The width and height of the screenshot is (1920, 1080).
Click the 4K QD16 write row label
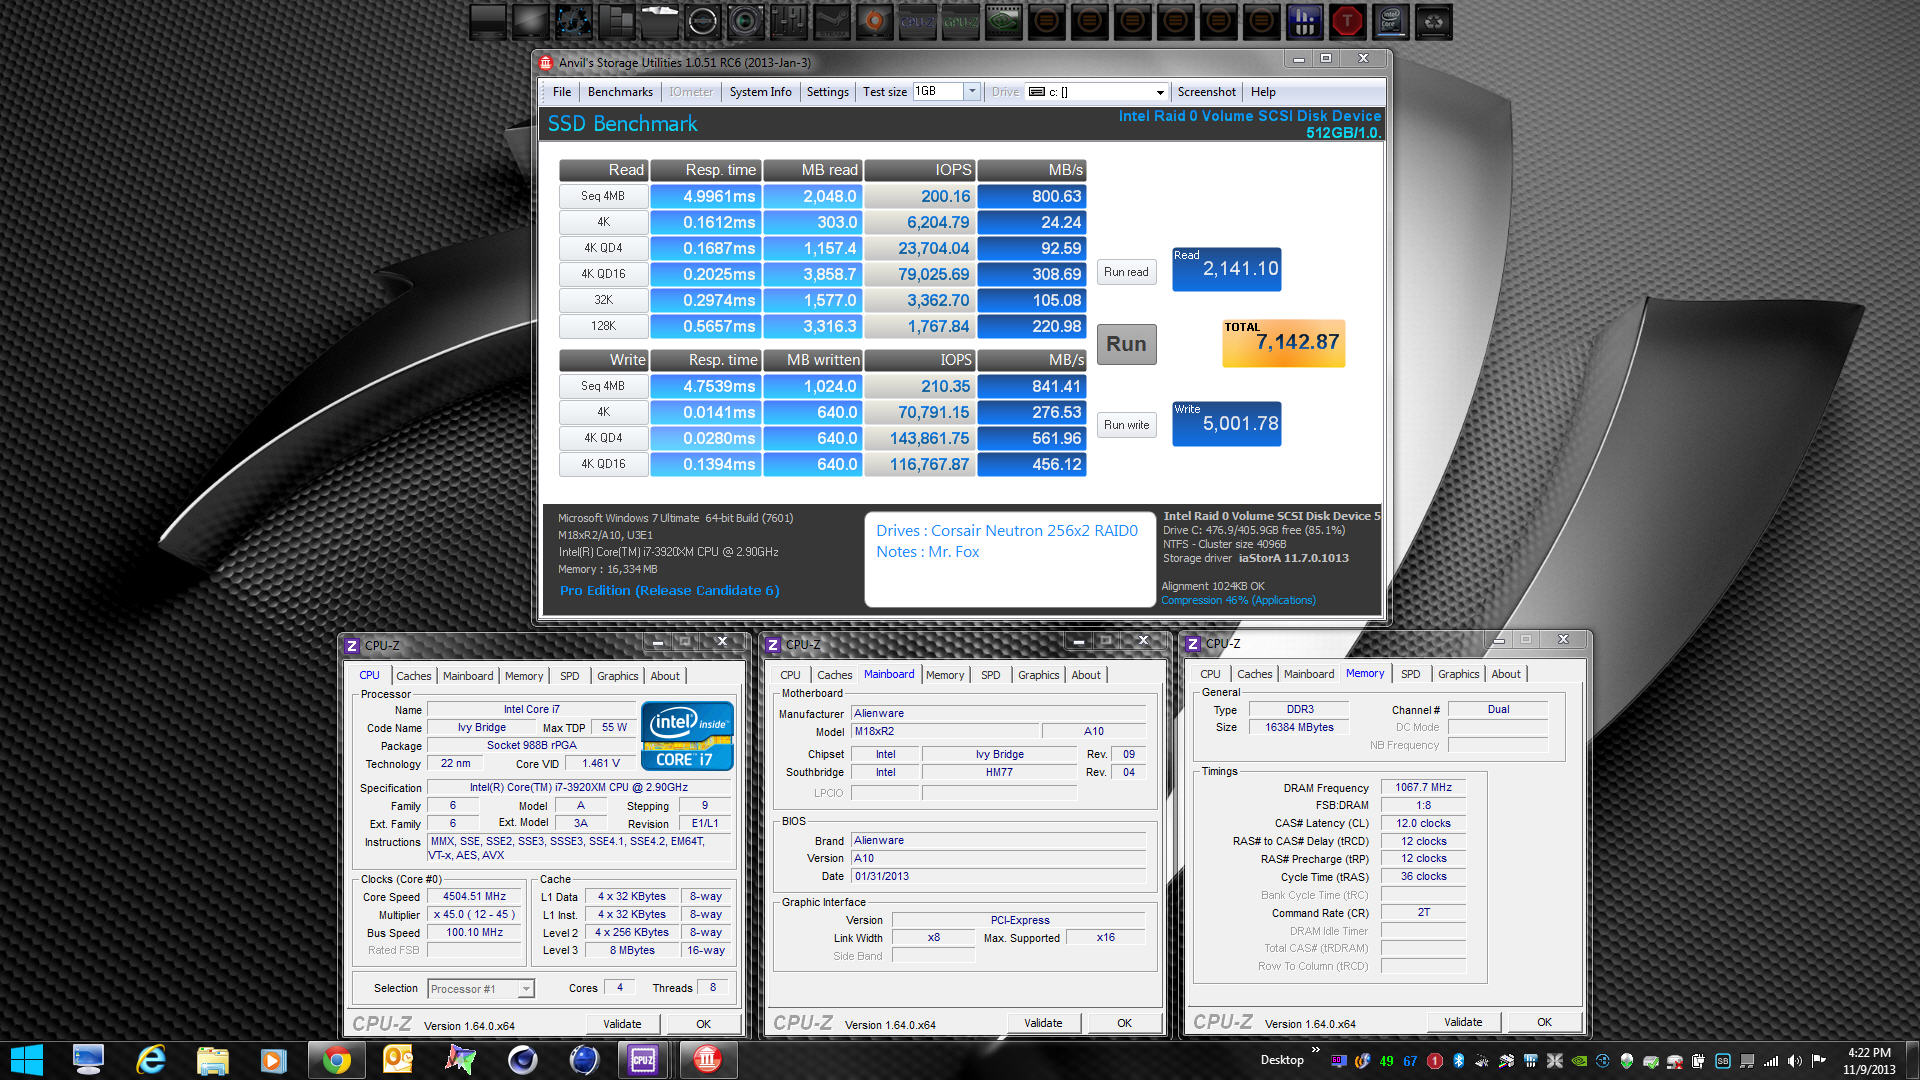pyautogui.click(x=603, y=464)
